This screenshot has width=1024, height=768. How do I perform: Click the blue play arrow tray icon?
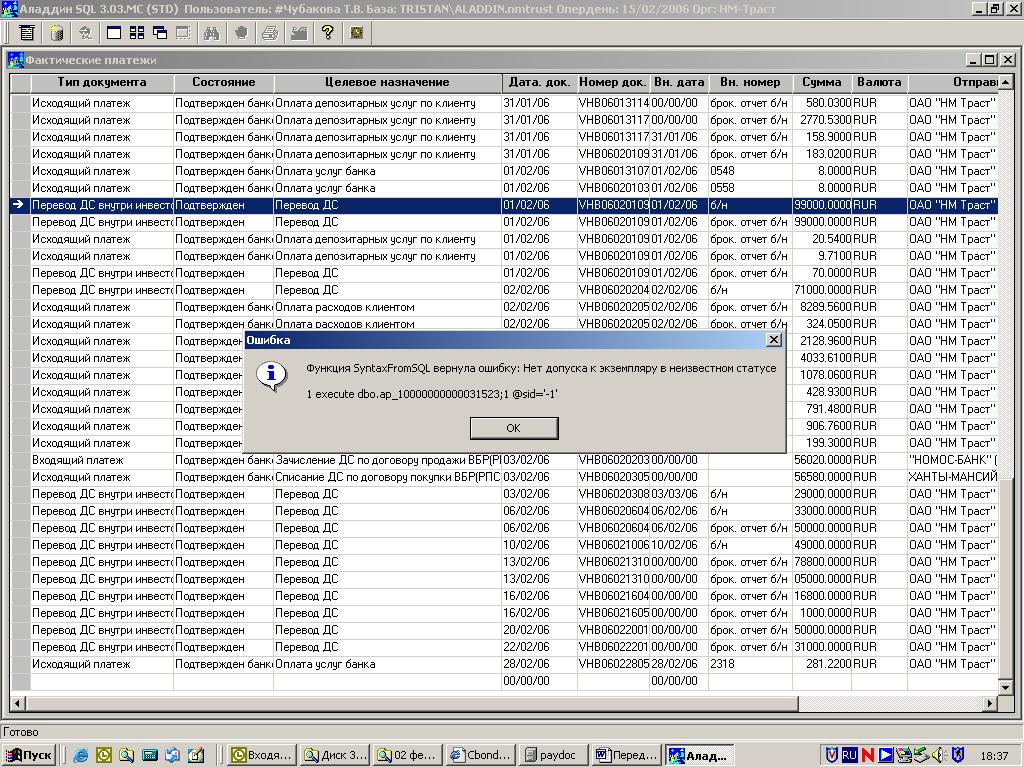[x=886, y=755]
